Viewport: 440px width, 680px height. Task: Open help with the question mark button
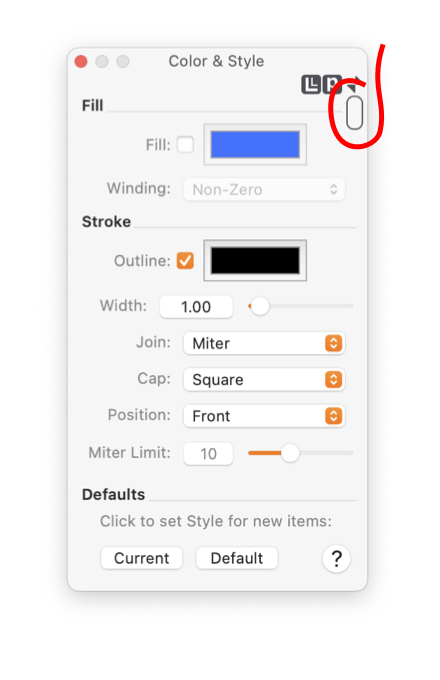(x=336, y=559)
